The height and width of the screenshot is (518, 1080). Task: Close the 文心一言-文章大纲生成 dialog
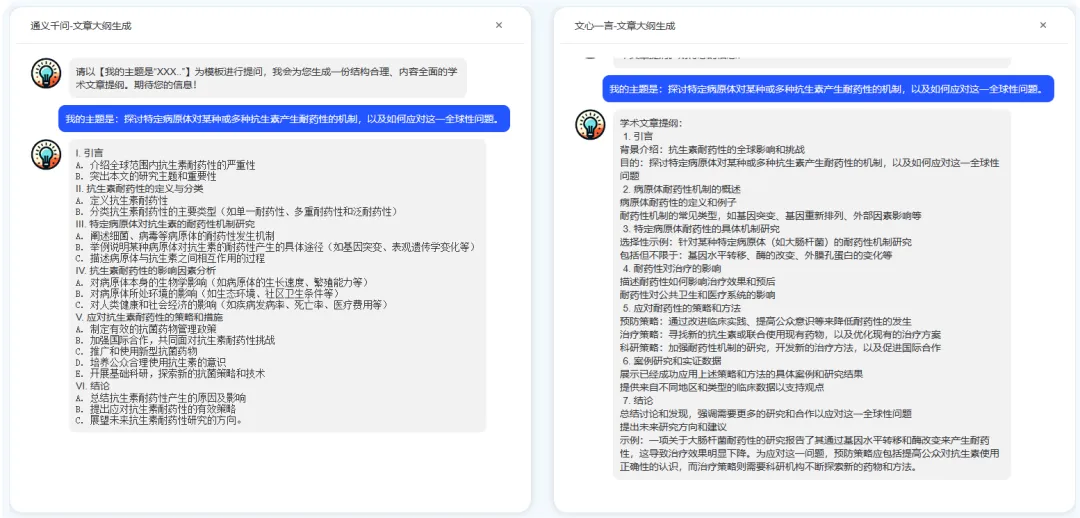point(1043,25)
